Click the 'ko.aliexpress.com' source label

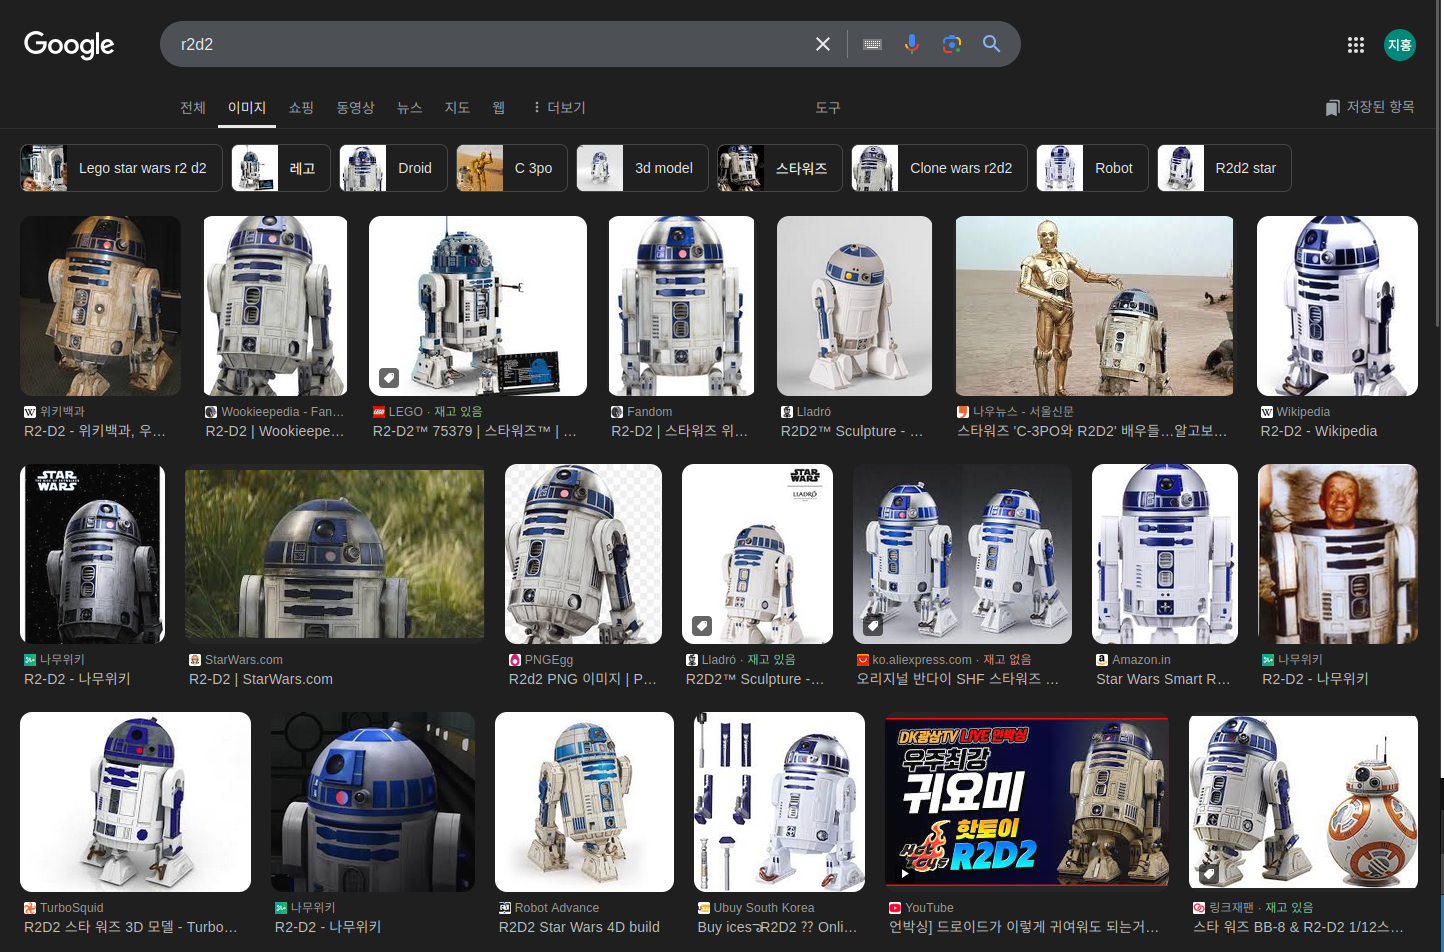pos(922,660)
